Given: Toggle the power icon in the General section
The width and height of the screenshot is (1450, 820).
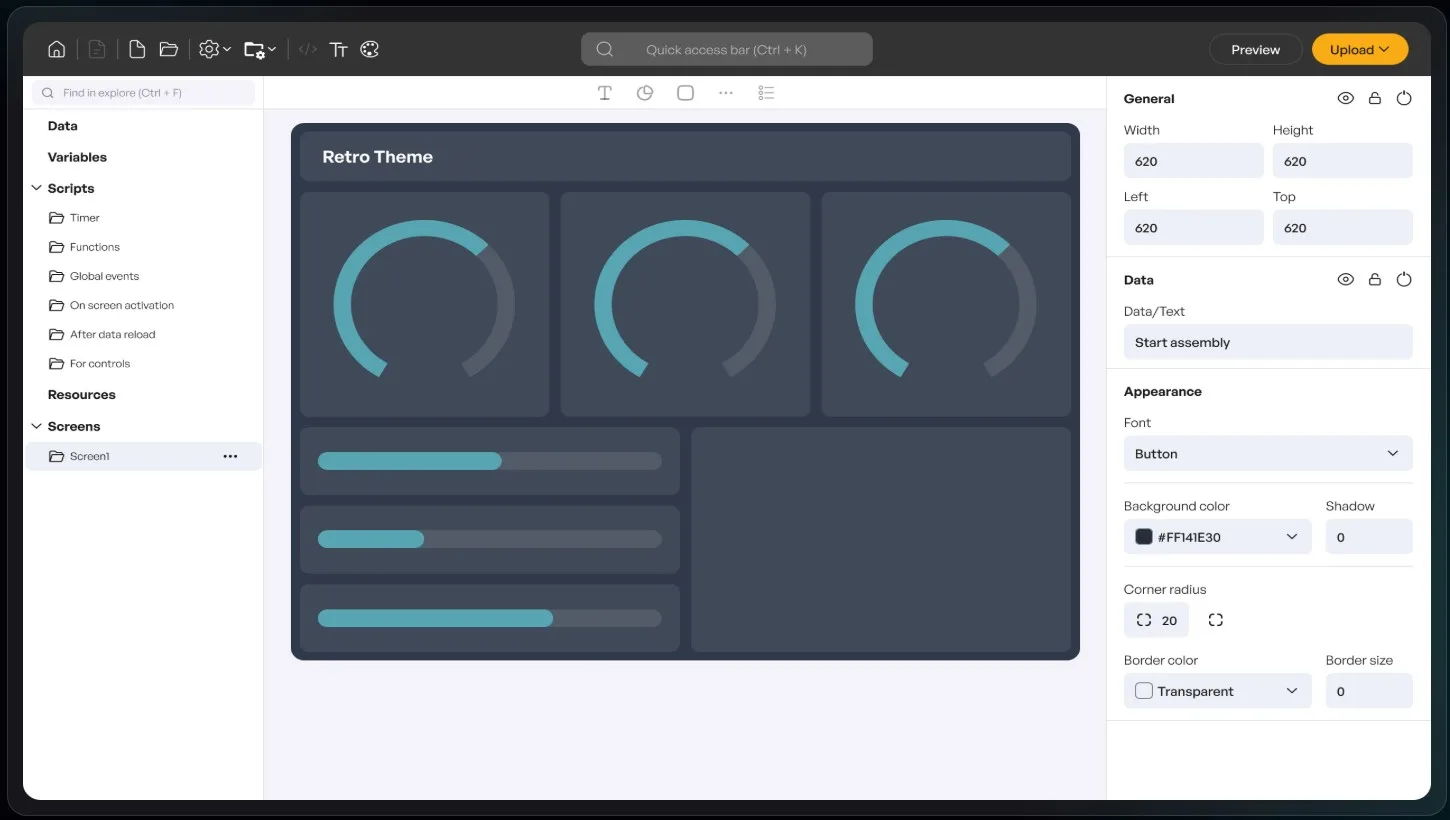Looking at the screenshot, I should [1404, 98].
